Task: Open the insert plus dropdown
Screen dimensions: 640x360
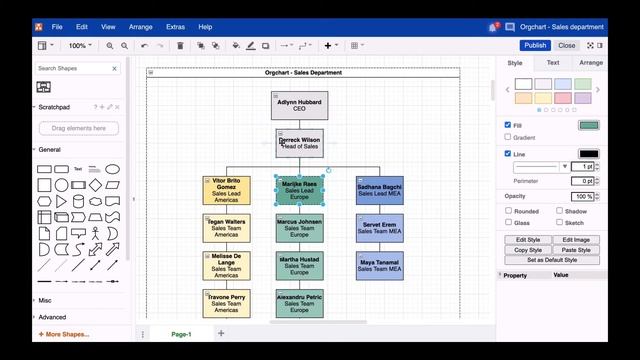Action: 331,46
